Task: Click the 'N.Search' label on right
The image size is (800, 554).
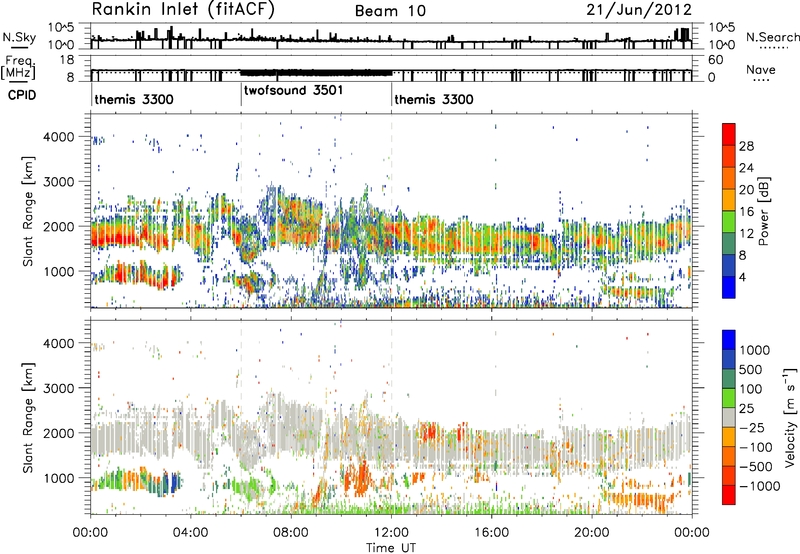Action: coord(773,37)
